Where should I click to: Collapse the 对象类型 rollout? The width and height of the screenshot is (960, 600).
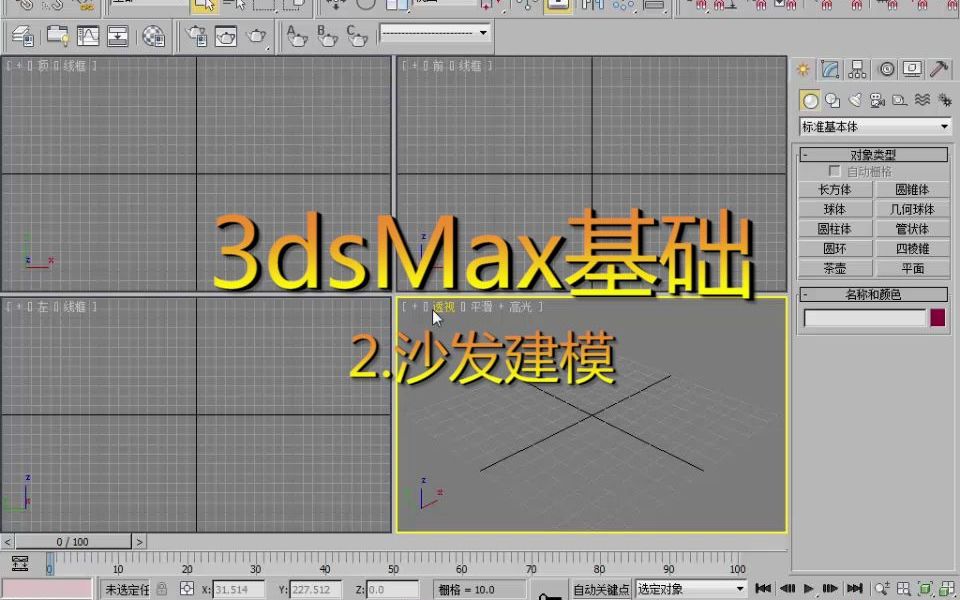(805, 155)
